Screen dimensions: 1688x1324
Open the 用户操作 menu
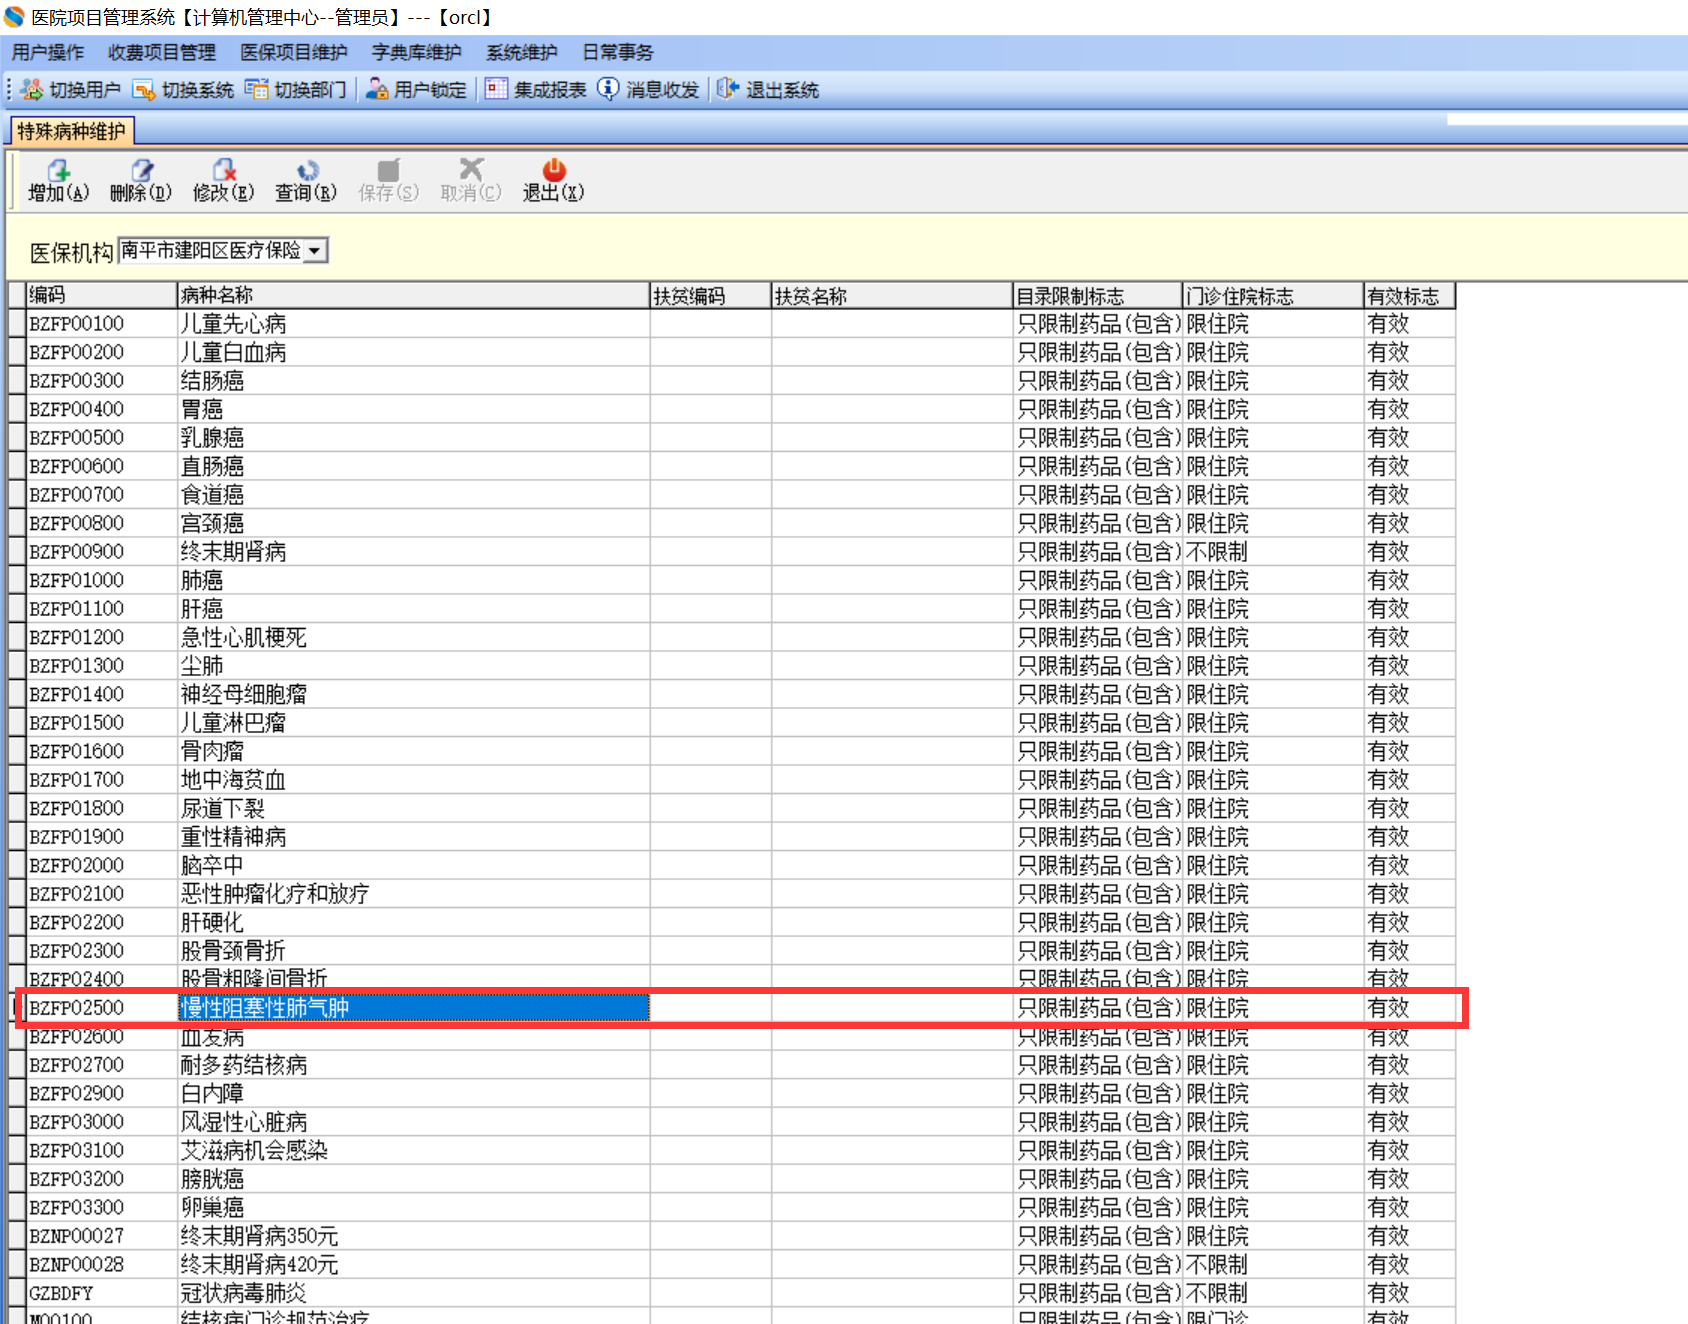point(48,53)
